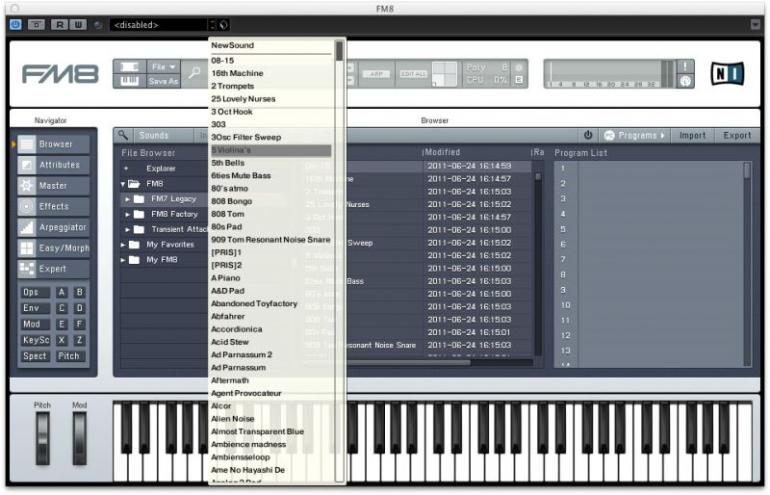This screenshot has height=495, width=770.
Task: Click the R automation read button
Action: [59, 24]
